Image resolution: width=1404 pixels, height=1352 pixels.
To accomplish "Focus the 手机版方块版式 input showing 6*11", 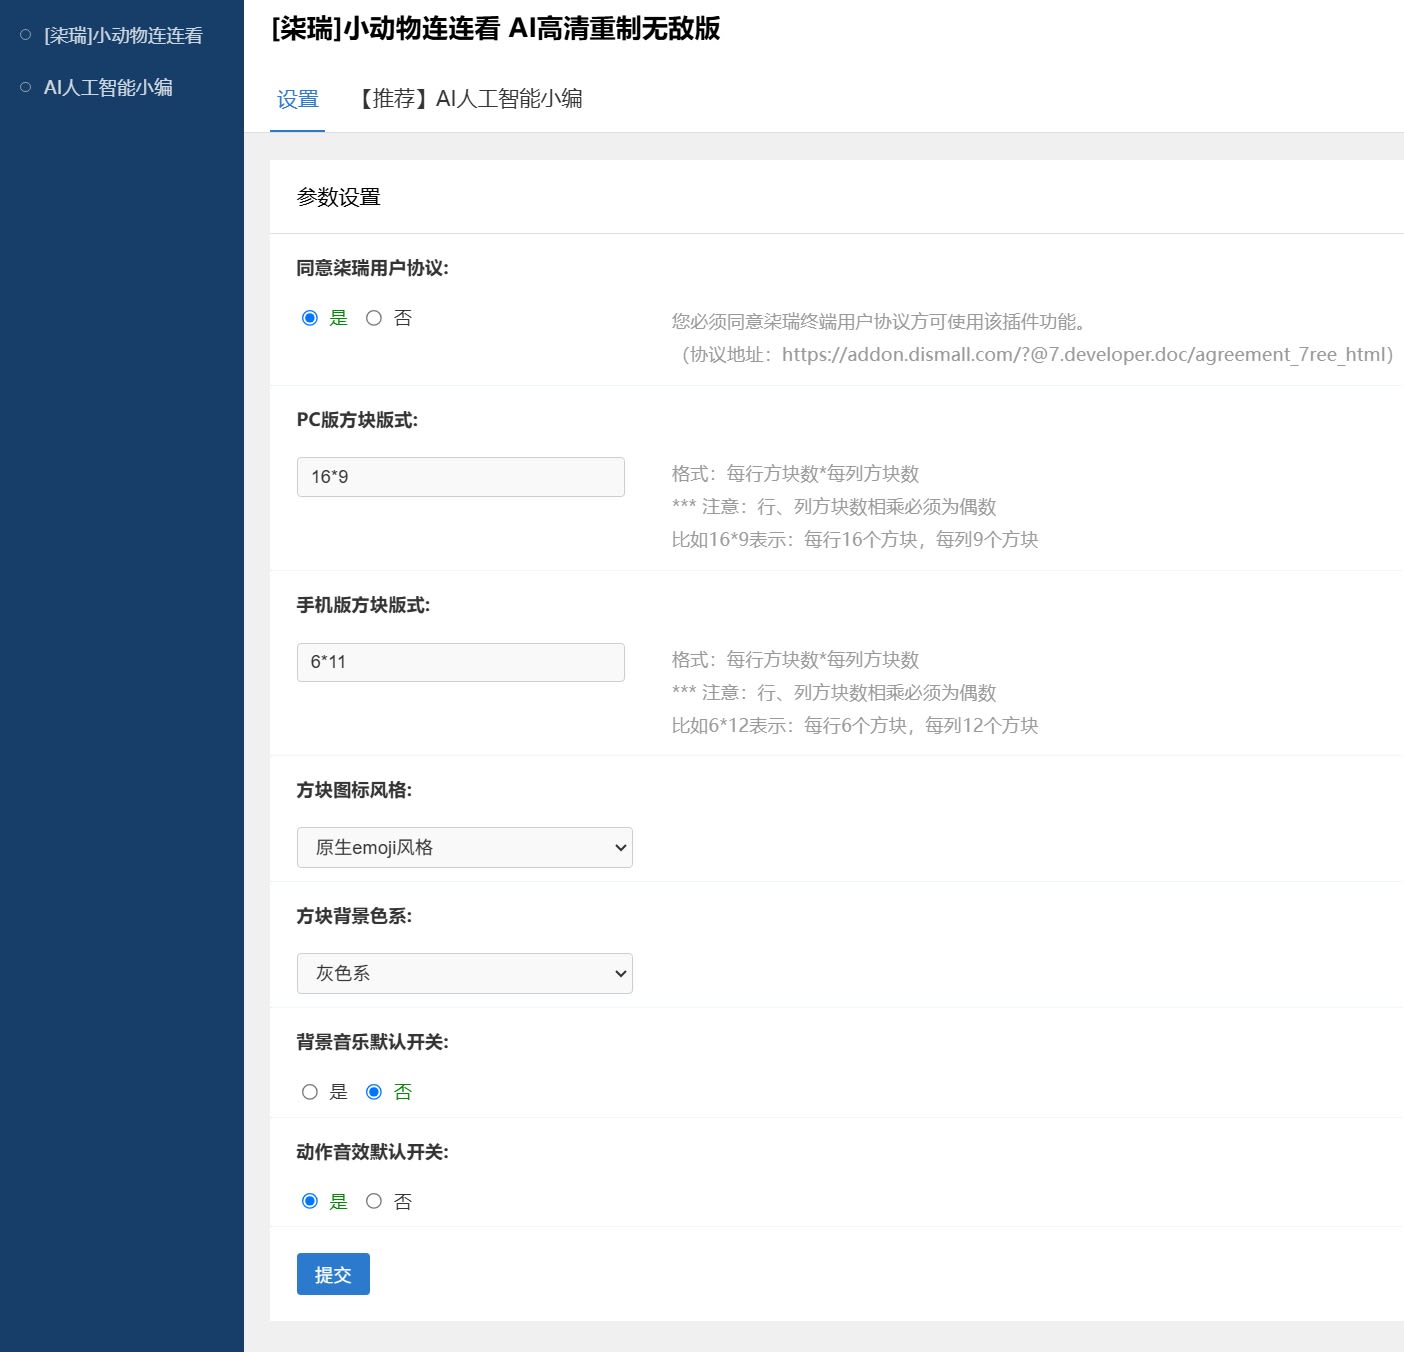I will [x=460, y=662].
